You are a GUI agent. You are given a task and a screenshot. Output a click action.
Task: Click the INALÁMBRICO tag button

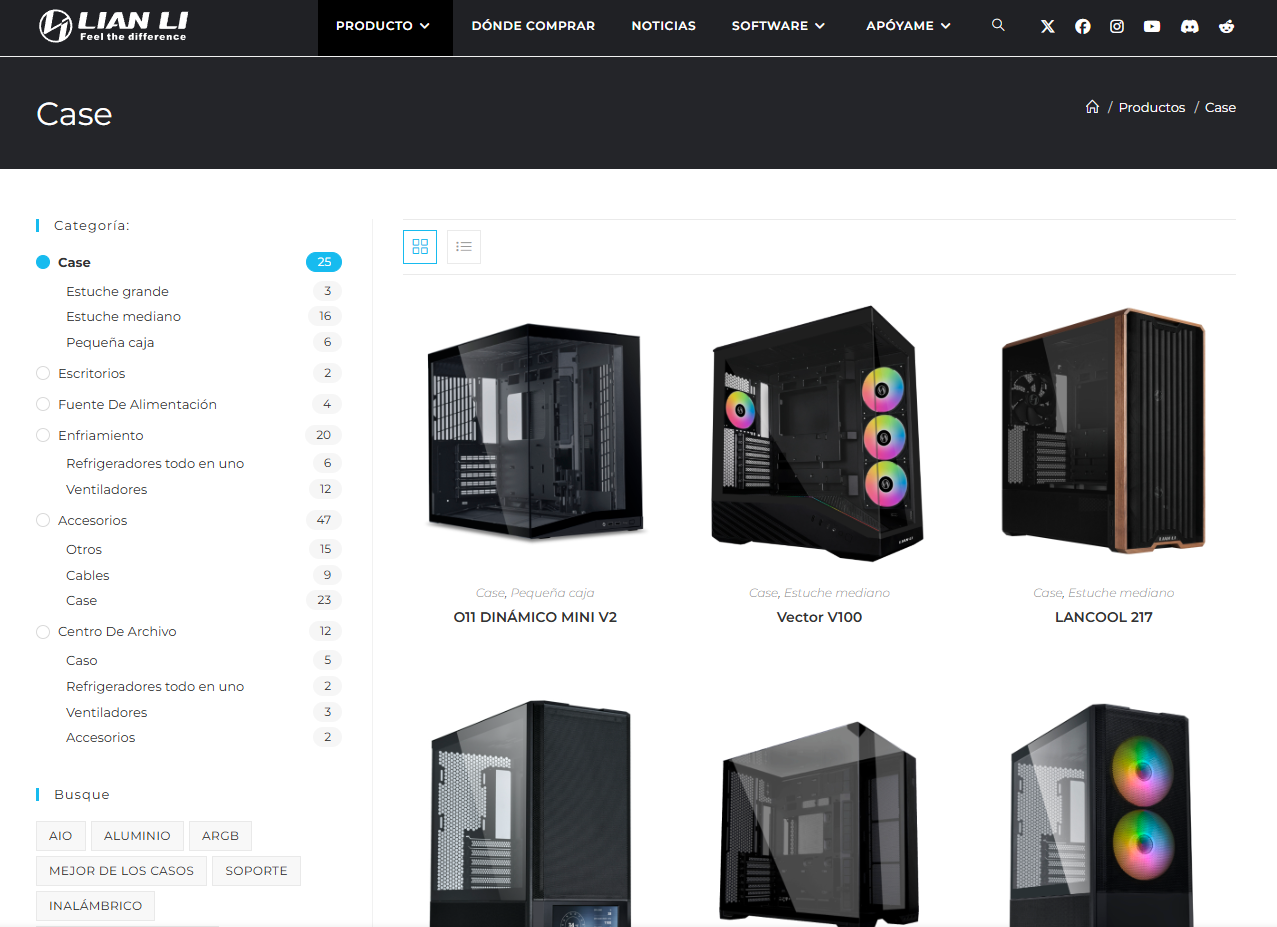pos(95,906)
